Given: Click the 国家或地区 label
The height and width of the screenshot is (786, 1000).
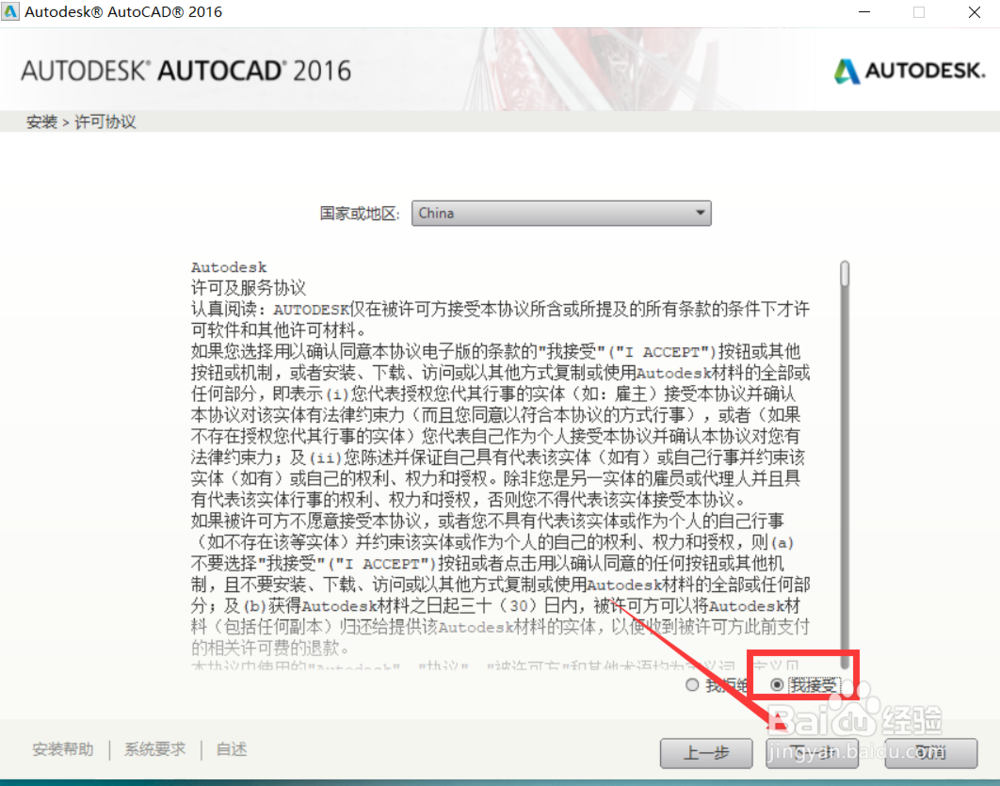Looking at the screenshot, I should pos(360,213).
